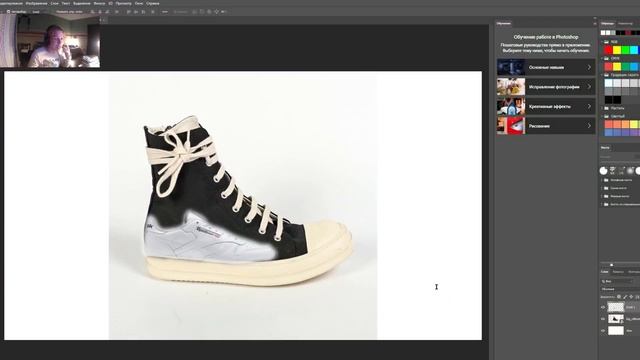Click the lock position icon

pos(631,297)
